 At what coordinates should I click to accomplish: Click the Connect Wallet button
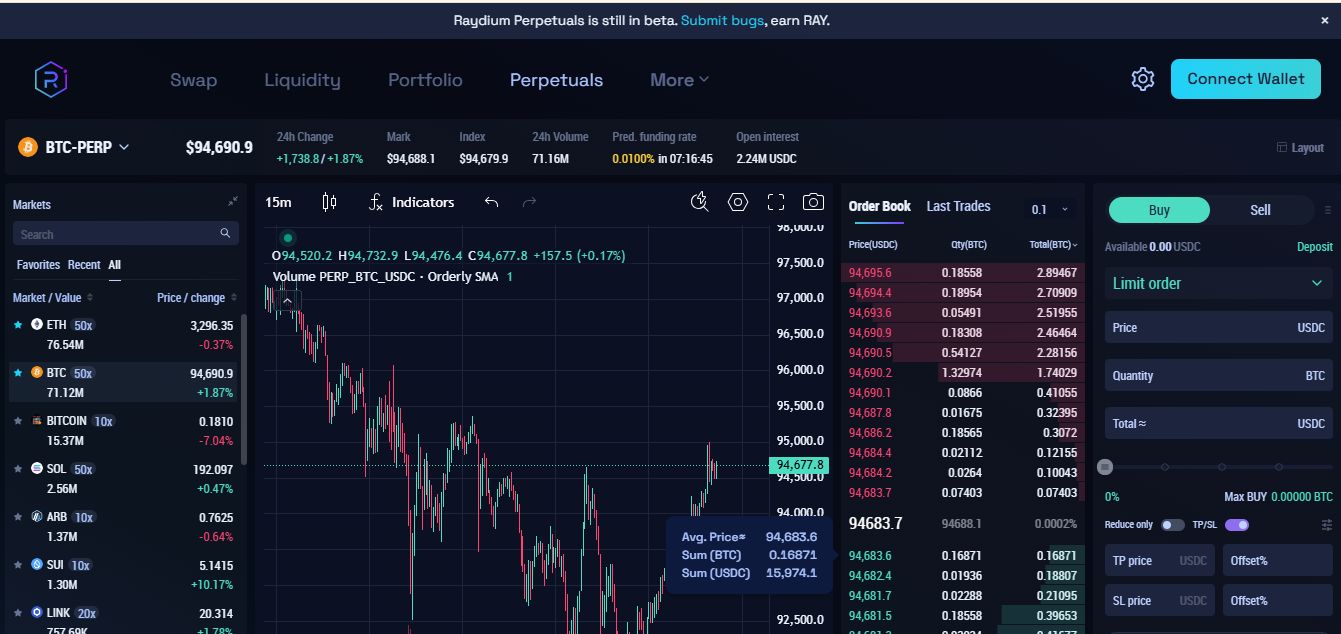pyautogui.click(x=1245, y=79)
